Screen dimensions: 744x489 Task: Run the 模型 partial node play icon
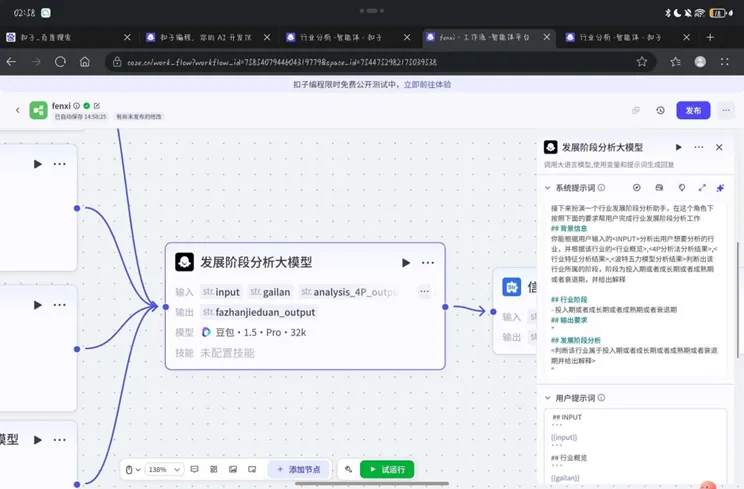[37, 440]
